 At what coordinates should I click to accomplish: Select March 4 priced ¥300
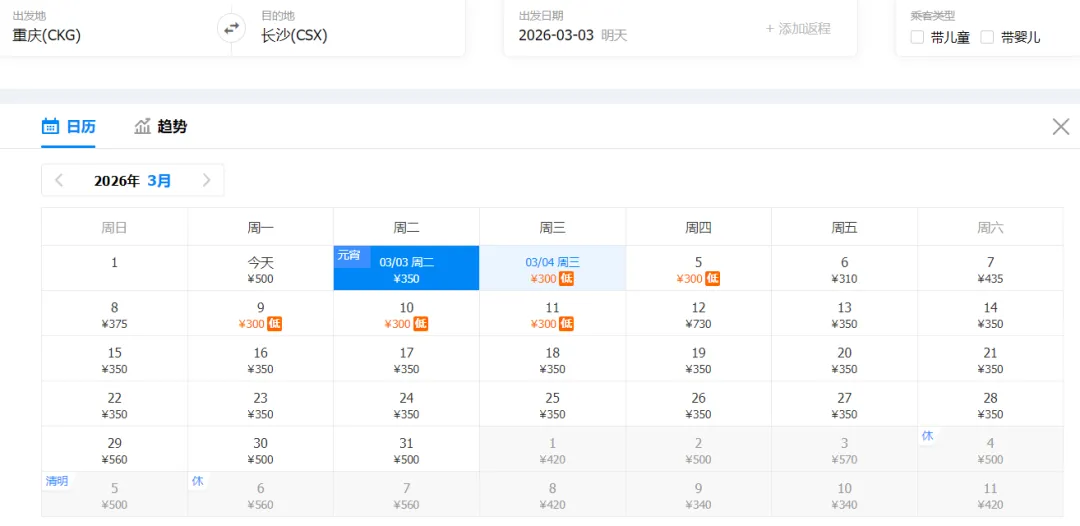(552, 269)
